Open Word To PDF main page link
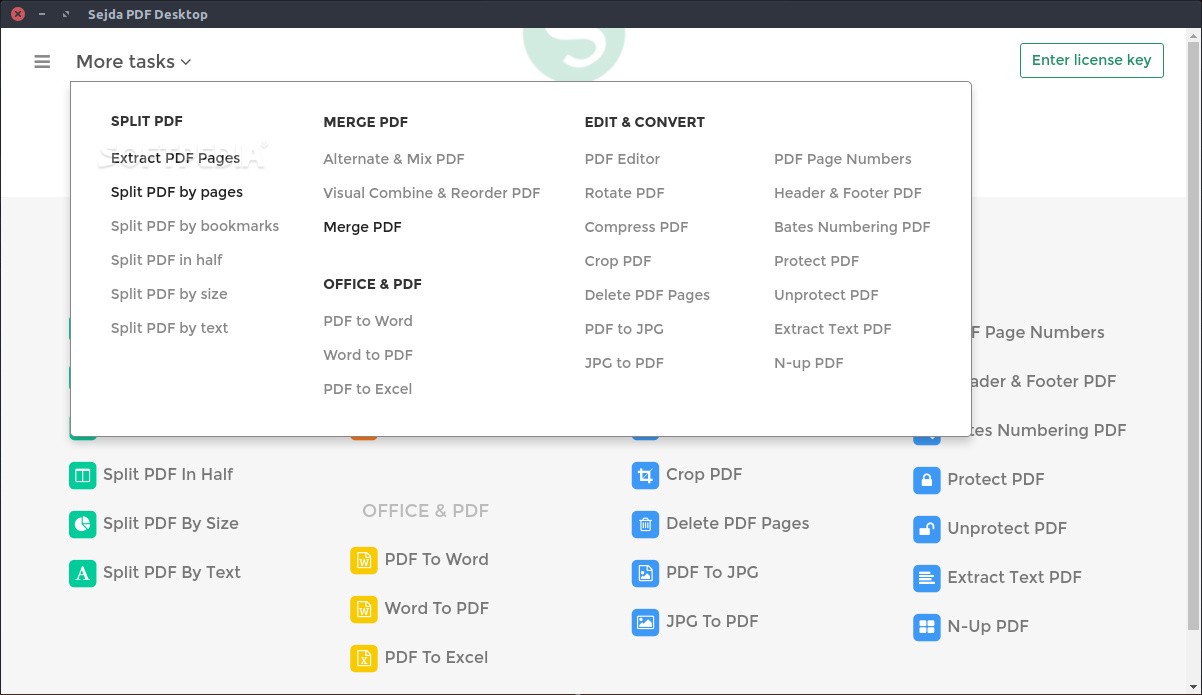1202x695 pixels. 437,608
